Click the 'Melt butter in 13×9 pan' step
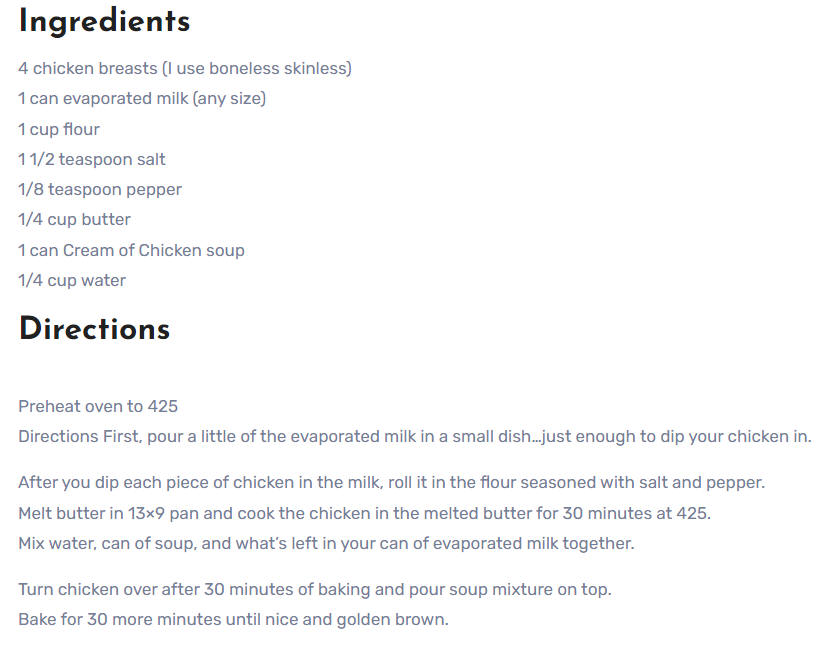 click(x=365, y=513)
